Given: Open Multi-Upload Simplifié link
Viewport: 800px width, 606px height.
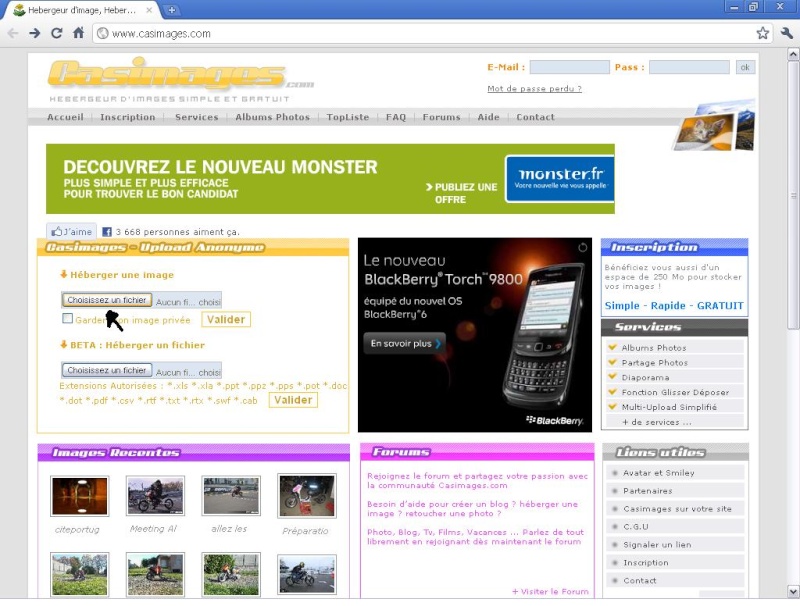Looking at the screenshot, I should pos(669,407).
